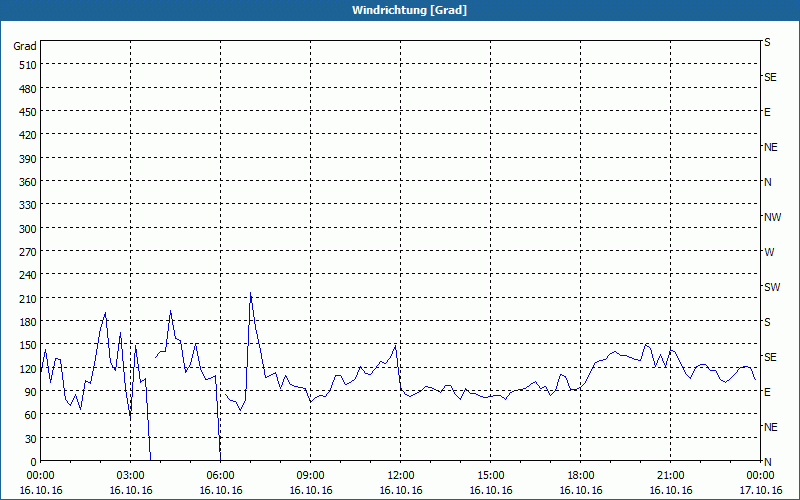
Task: Pick the "180" y-axis value
Action: 29,322
